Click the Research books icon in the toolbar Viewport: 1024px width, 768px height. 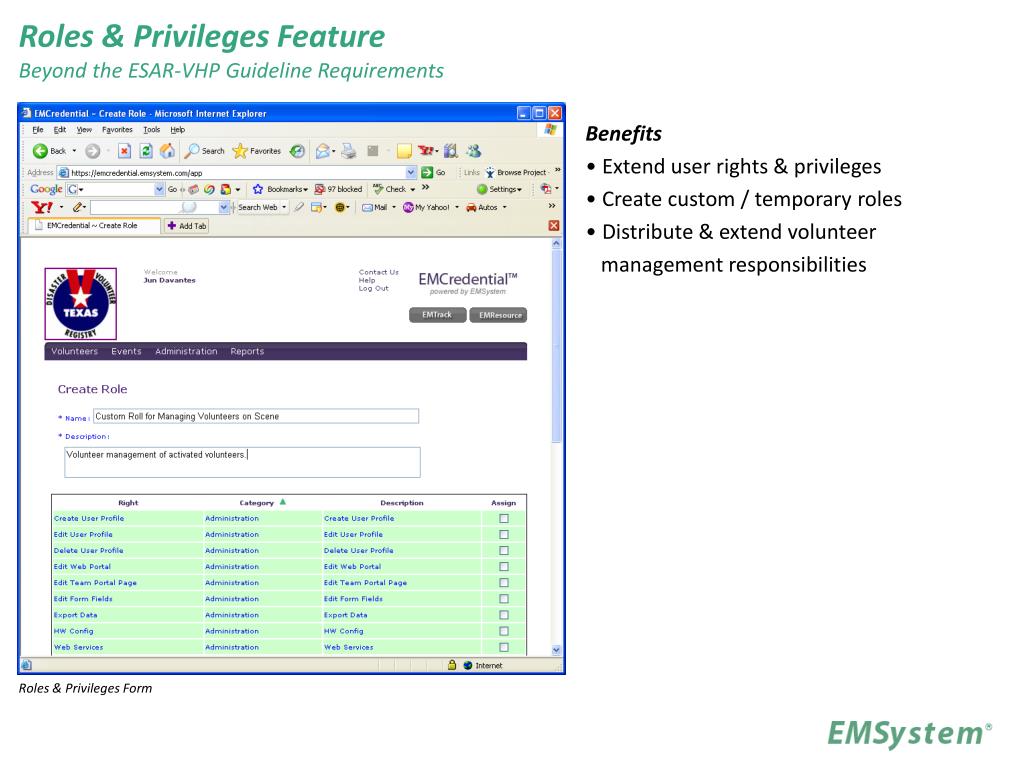click(x=451, y=151)
